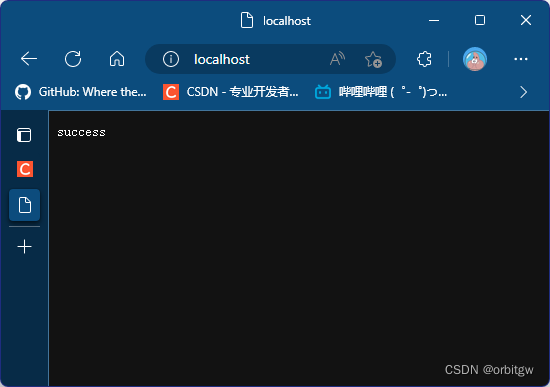Open the Read aloud feature
This screenshot has height=387, width=550.
point(337,59)
